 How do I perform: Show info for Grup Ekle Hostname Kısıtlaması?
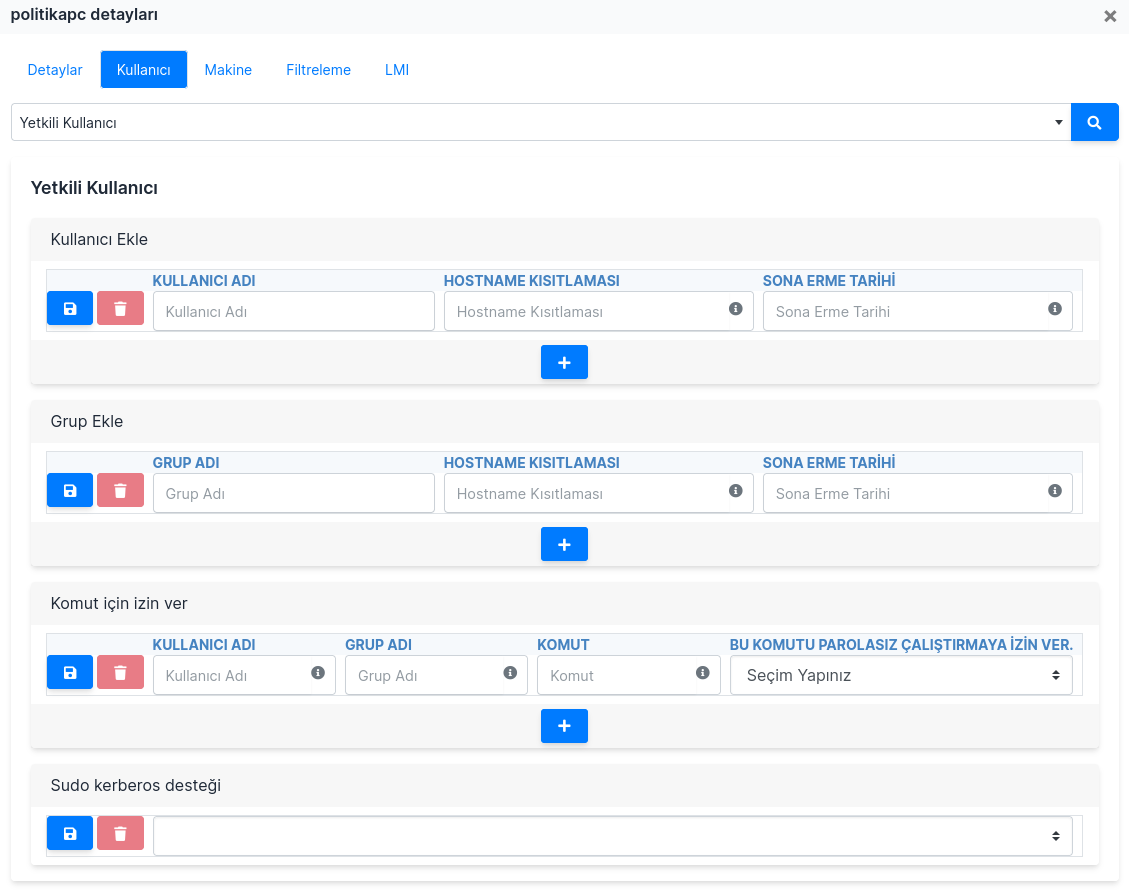[x=735, y=490]
